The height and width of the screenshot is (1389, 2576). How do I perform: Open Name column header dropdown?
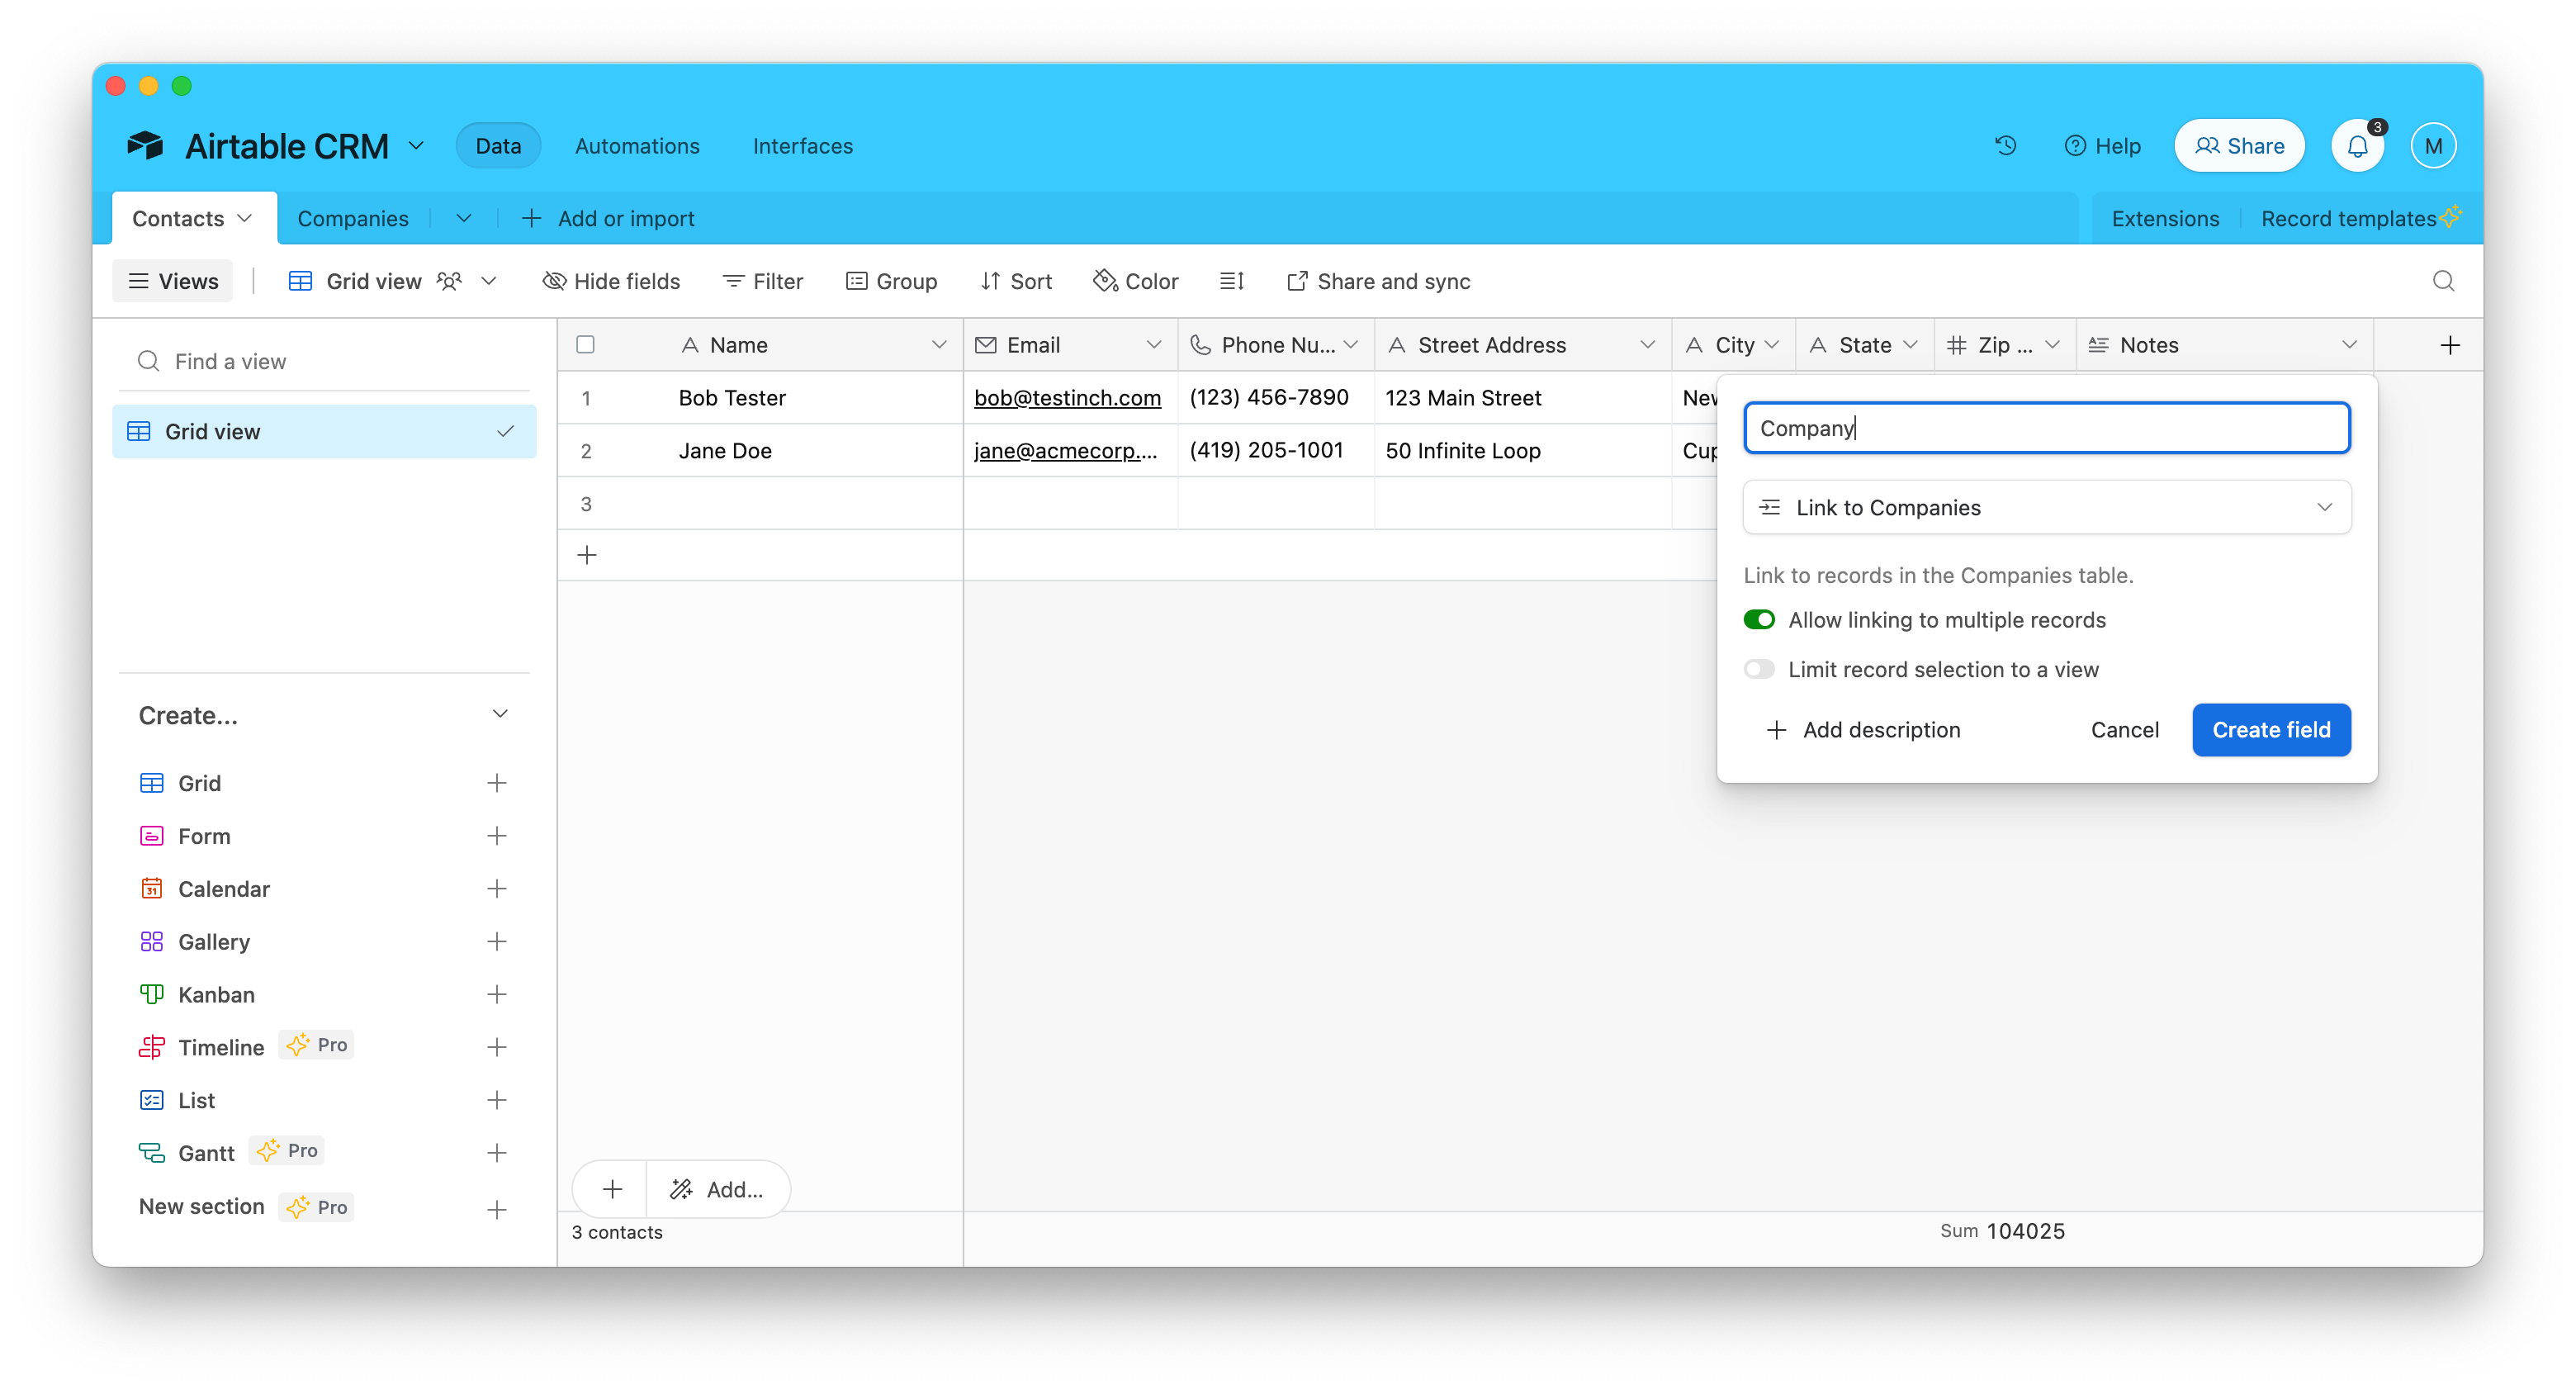pos(939,345)
